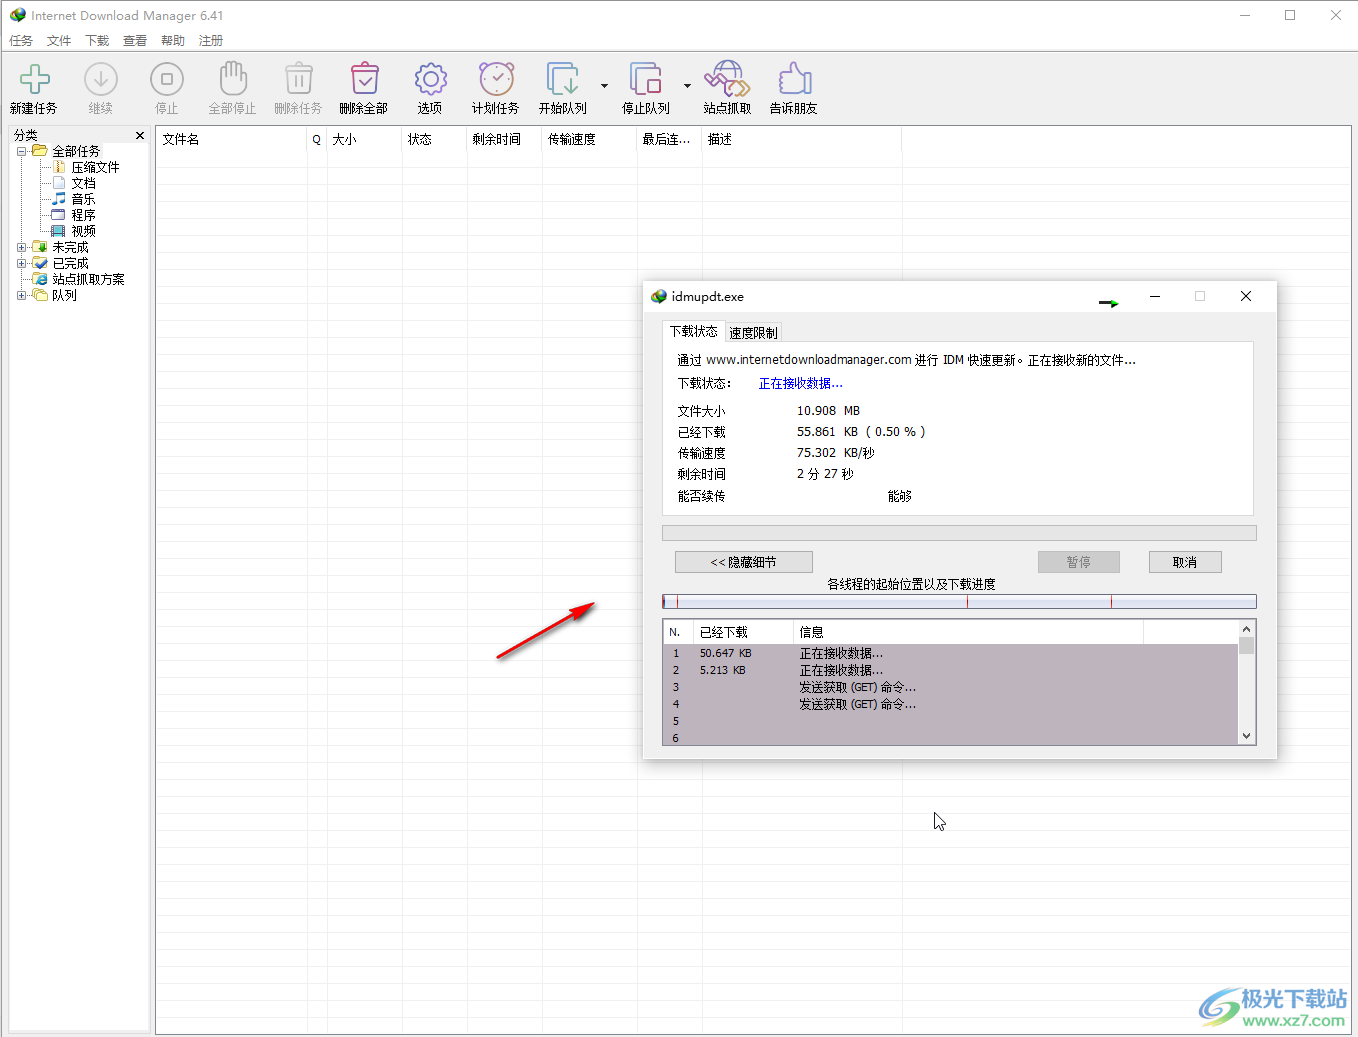Screen dimensions: 1358x1037
Task: Select the 文档 category
Action: [83, 183]
